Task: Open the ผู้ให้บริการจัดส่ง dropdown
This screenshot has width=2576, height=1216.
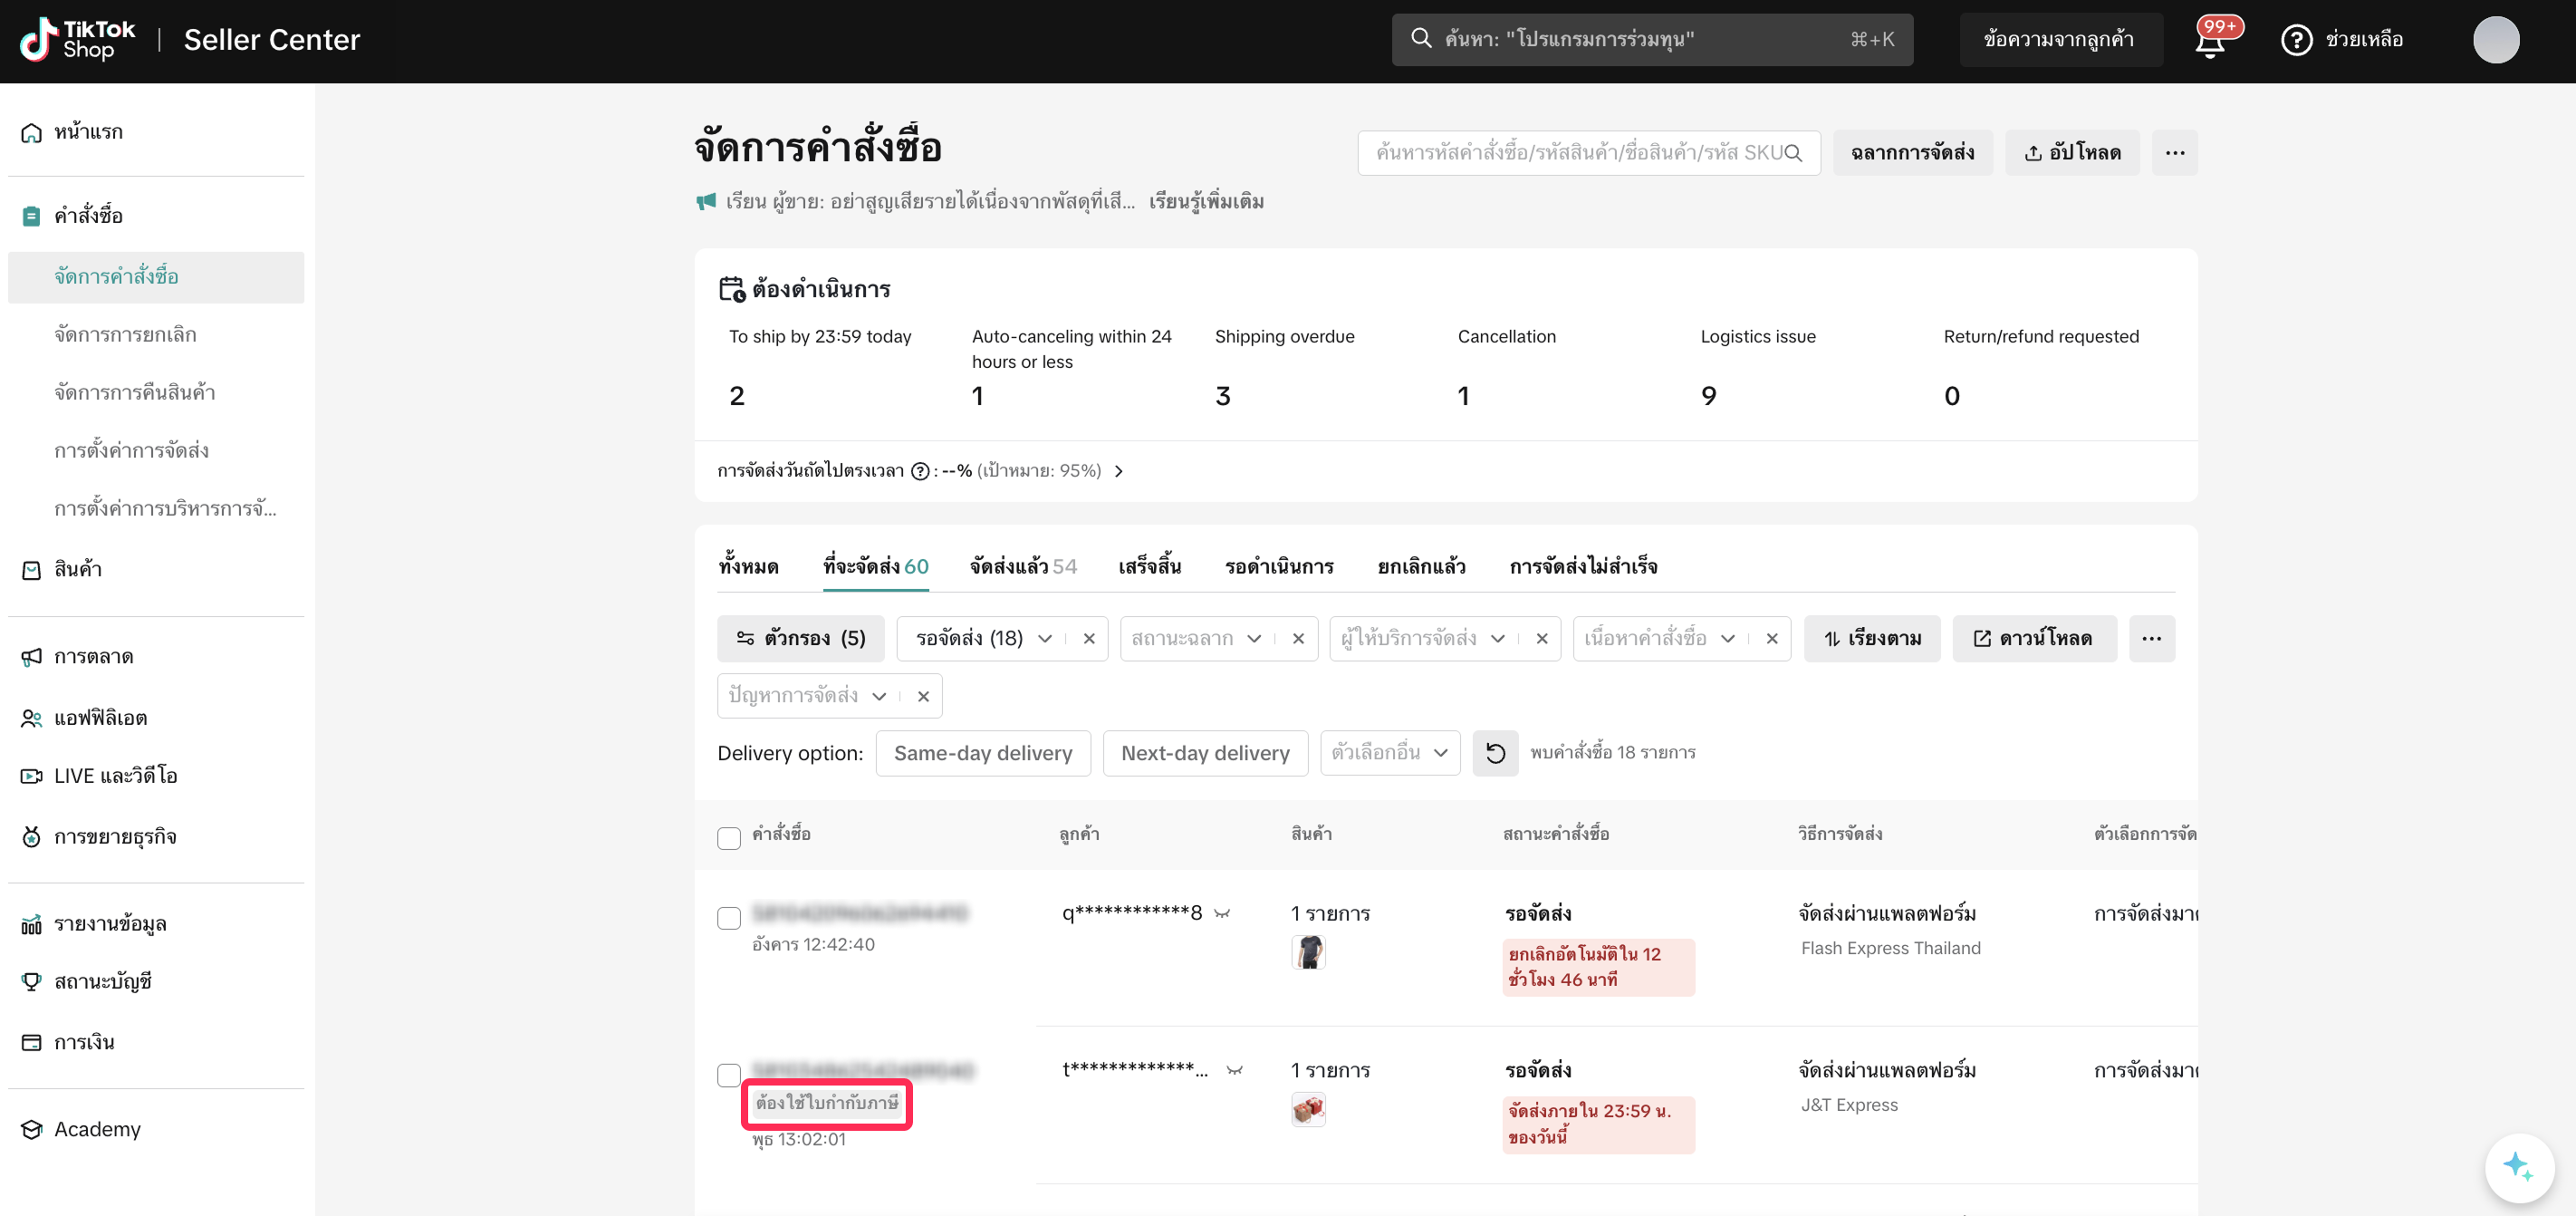Action: pyautogui.click(x=1422, y=639)
